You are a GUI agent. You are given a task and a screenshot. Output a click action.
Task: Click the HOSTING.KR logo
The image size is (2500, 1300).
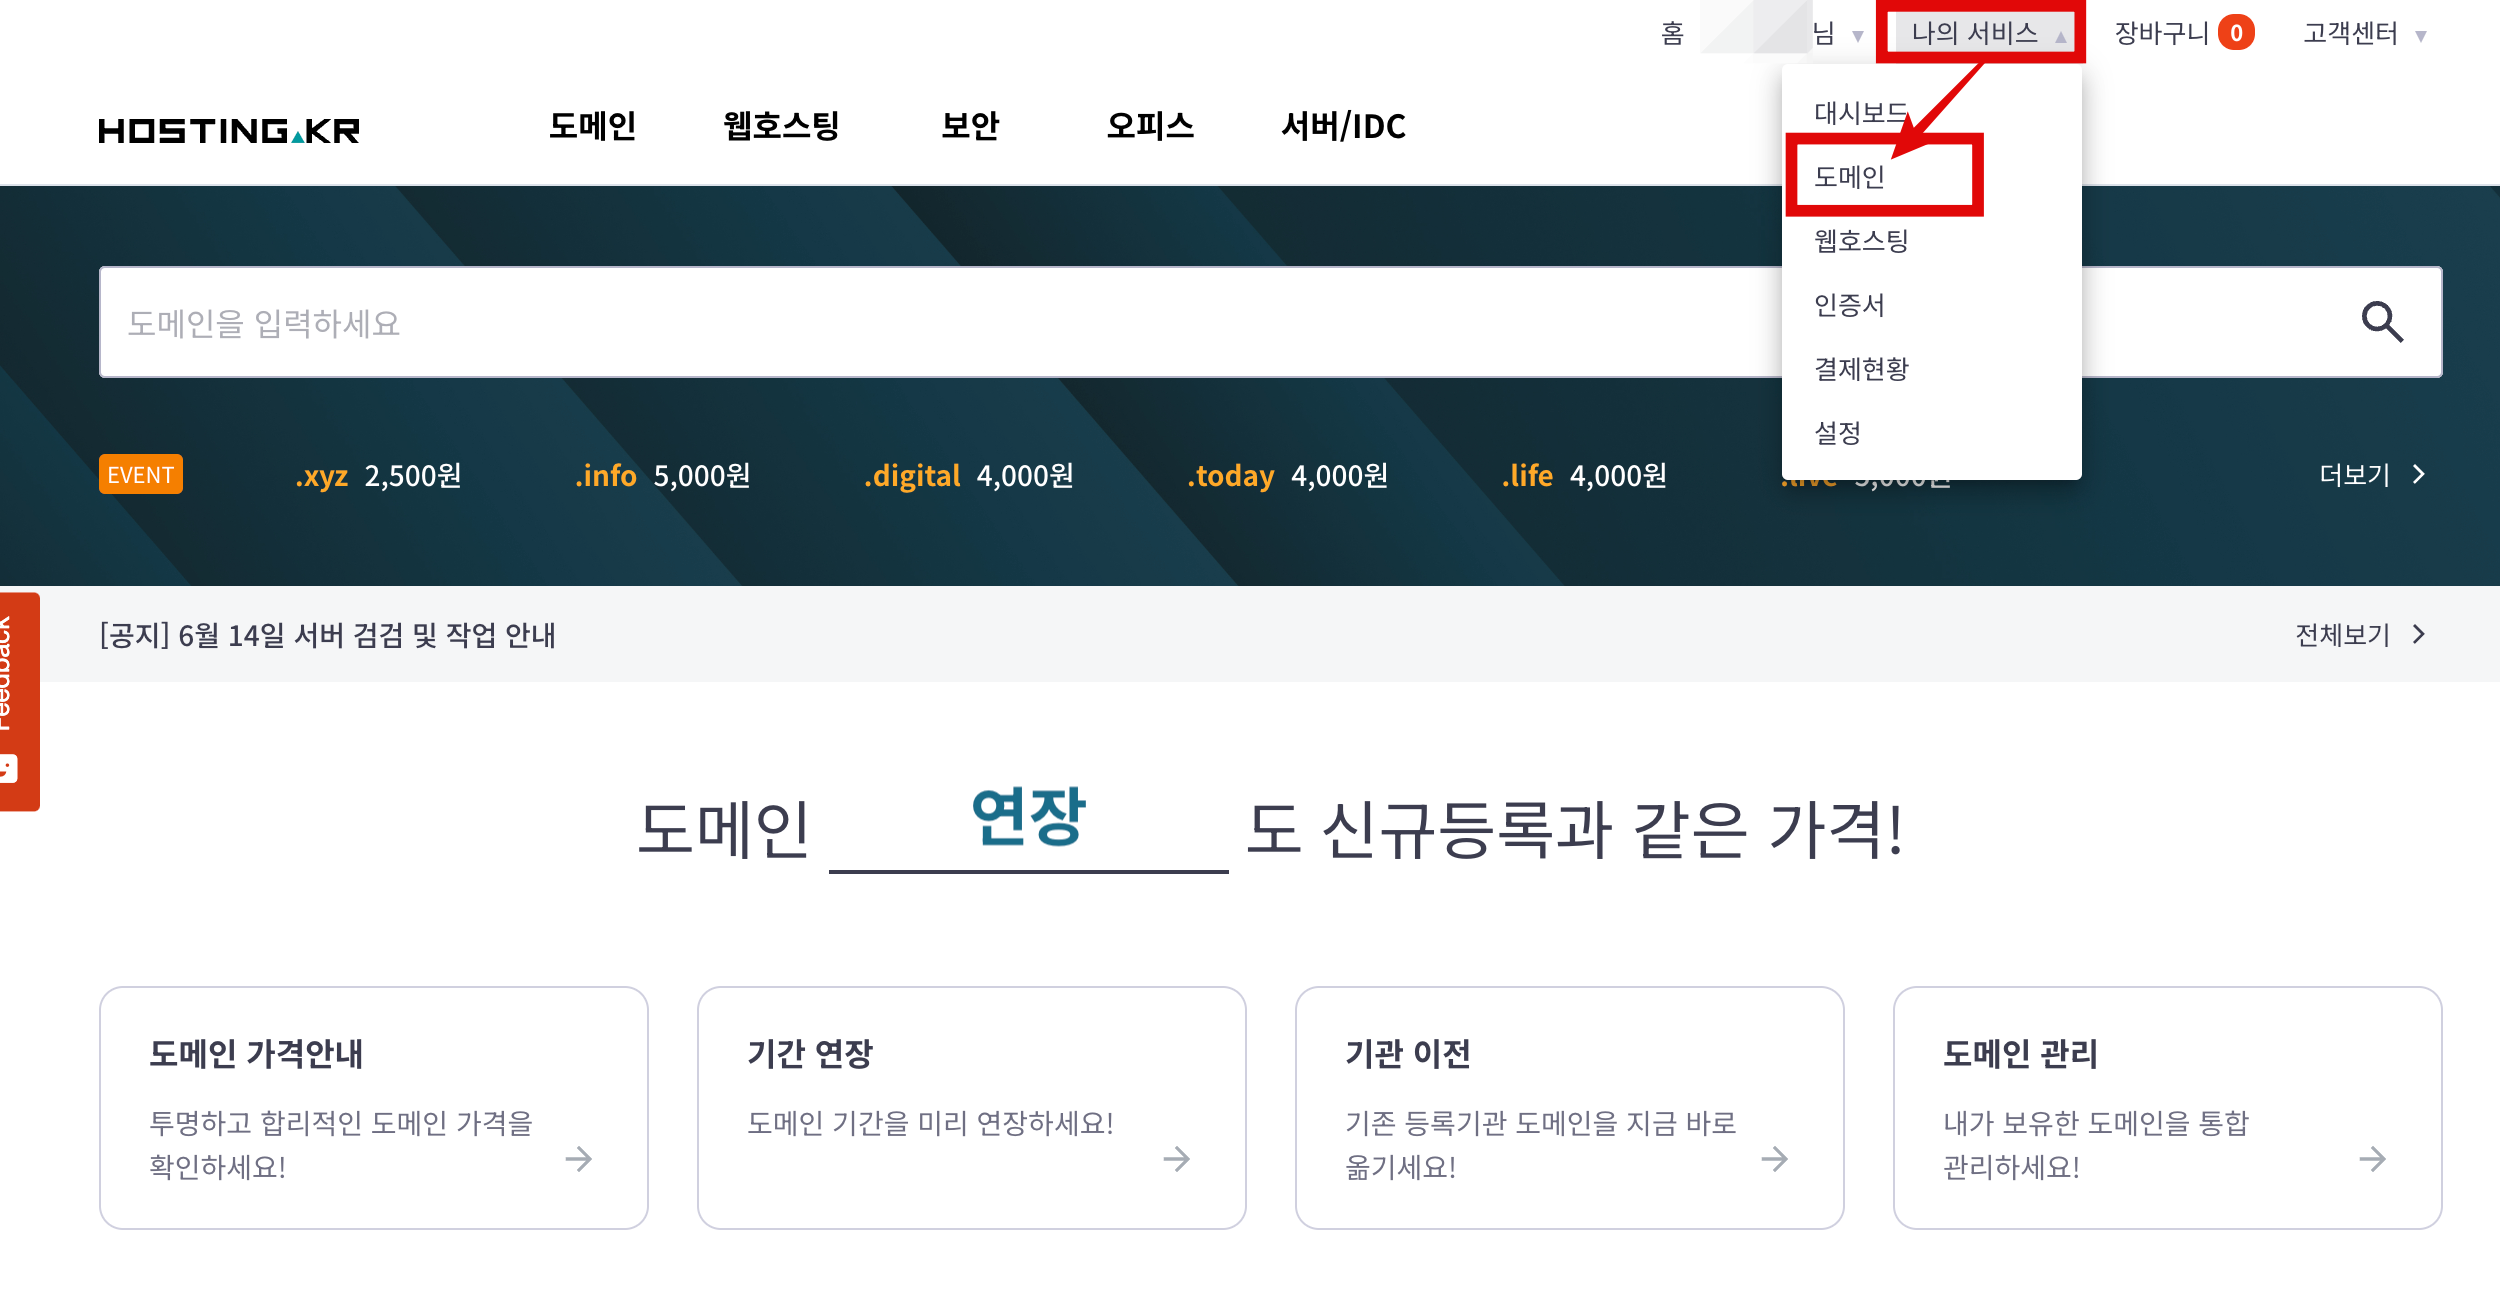click(x=229, y=130)
